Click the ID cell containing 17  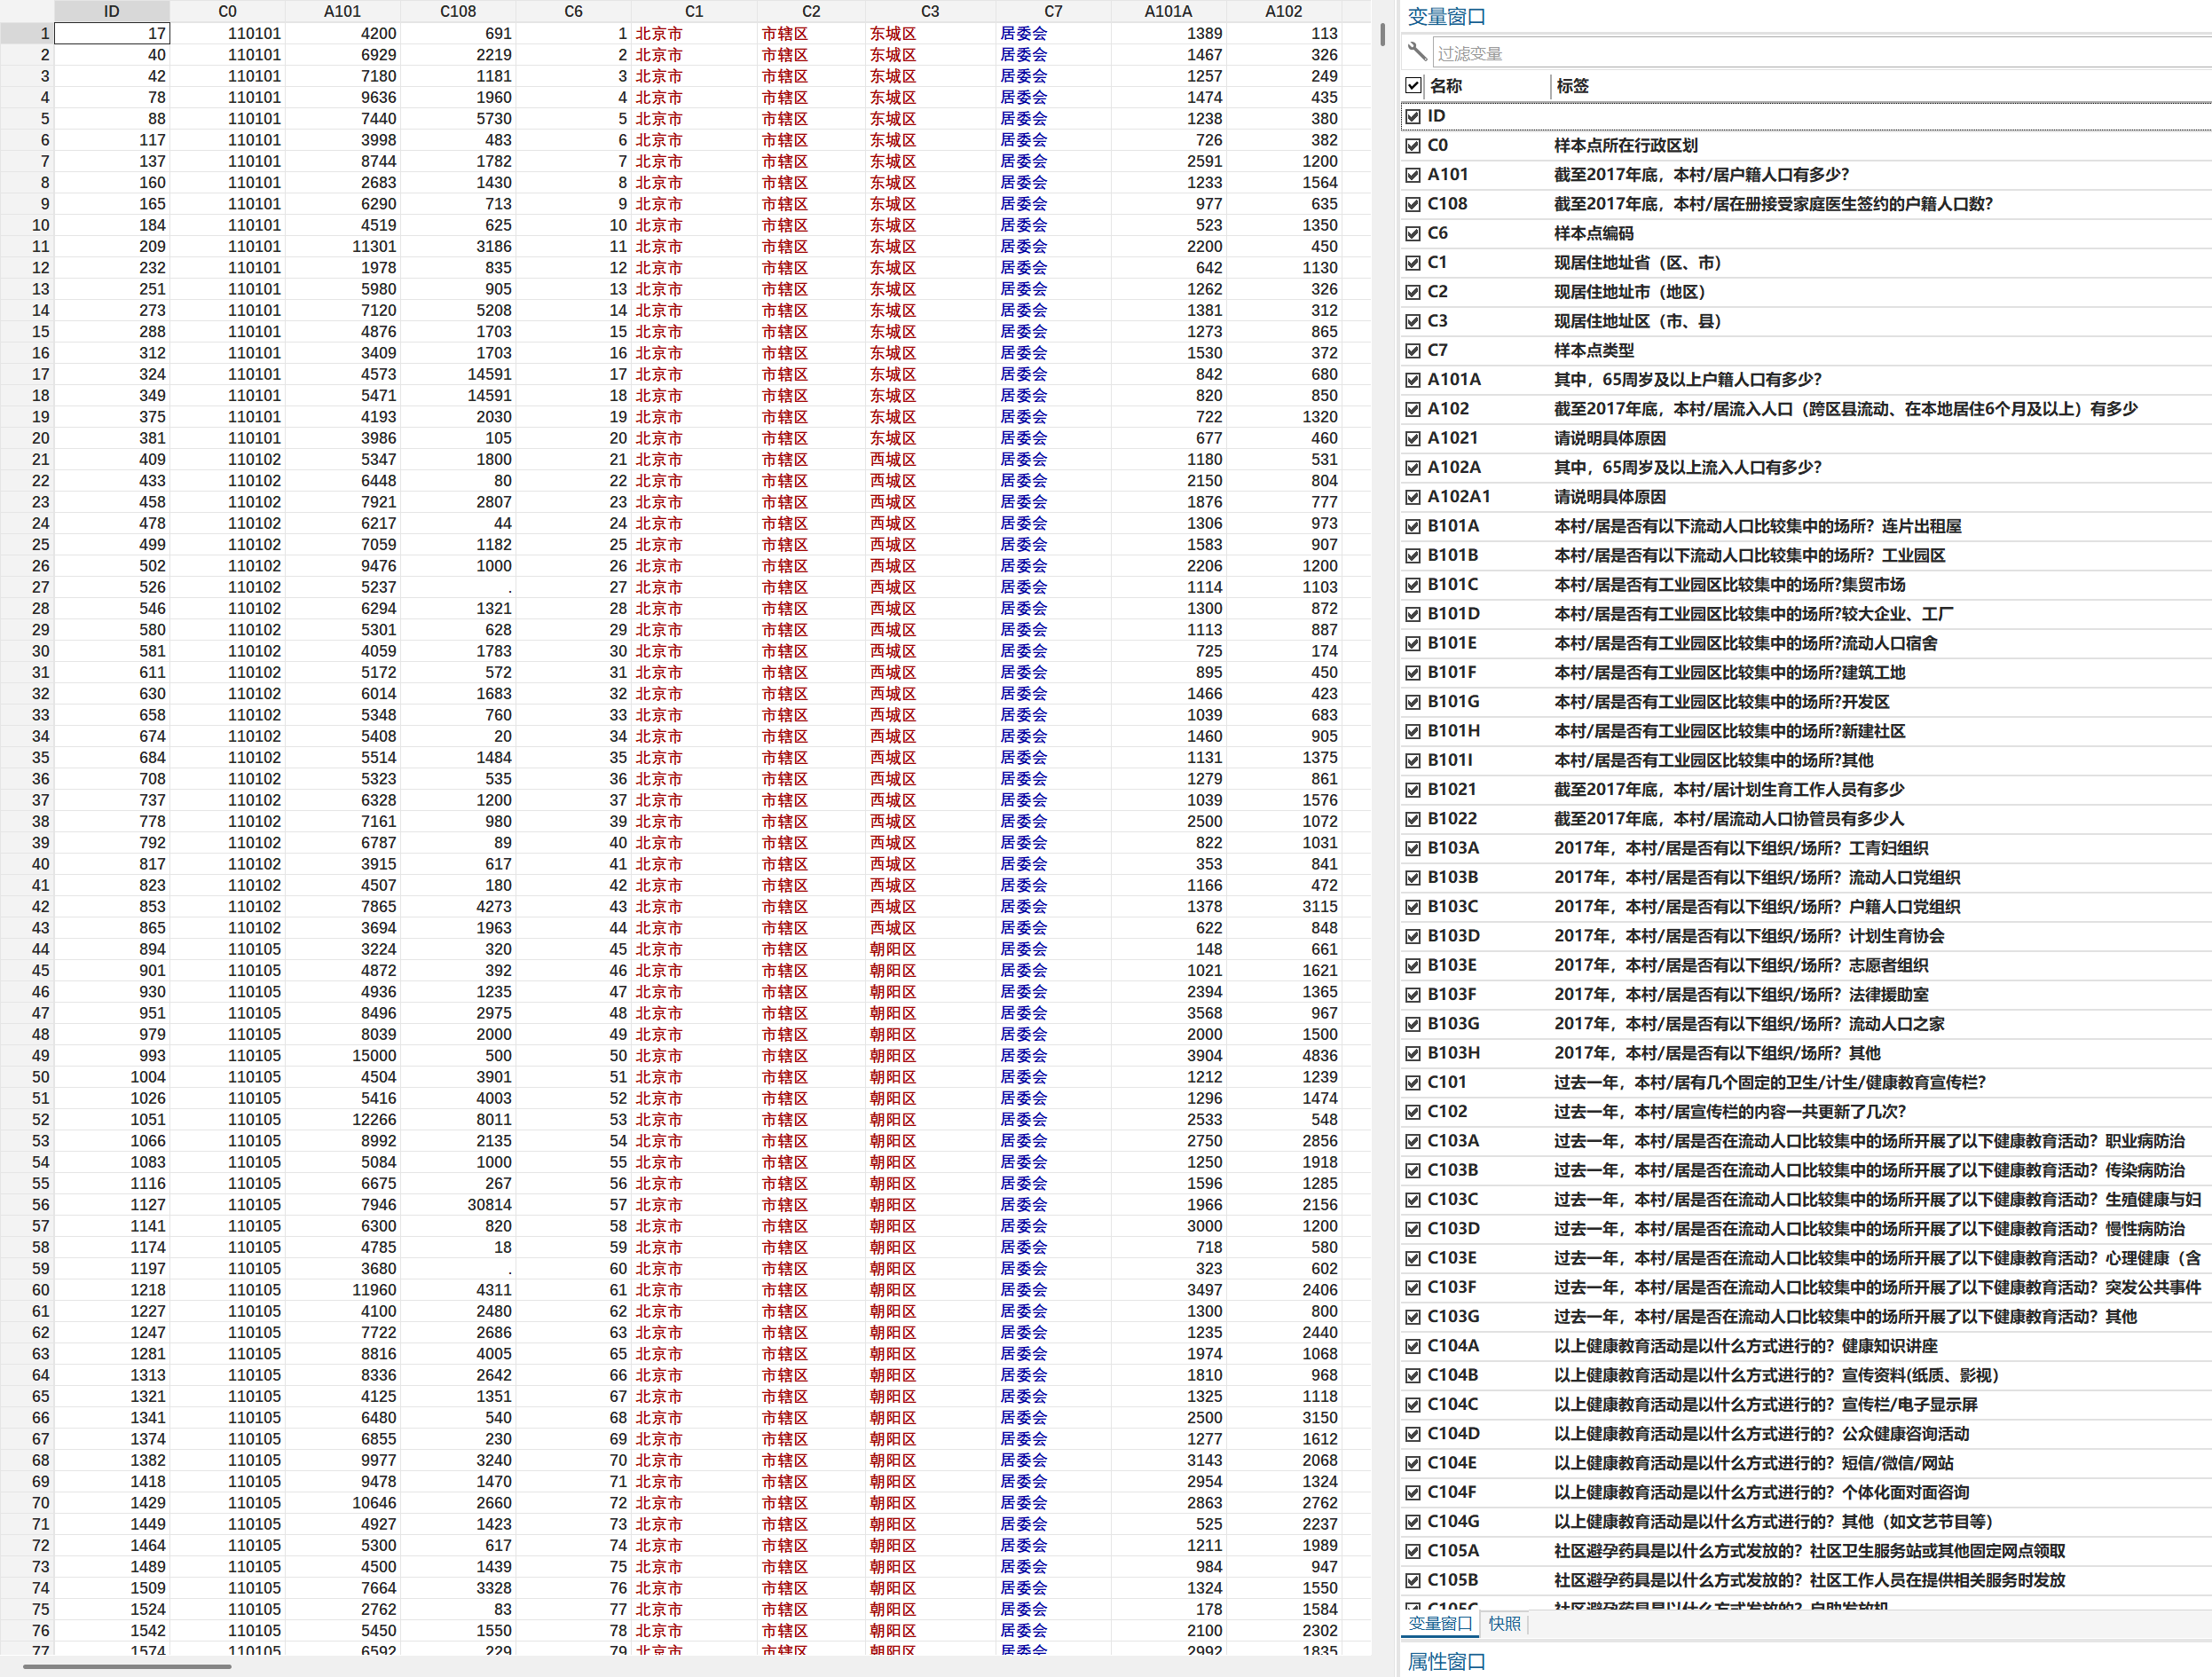[112, 33]
